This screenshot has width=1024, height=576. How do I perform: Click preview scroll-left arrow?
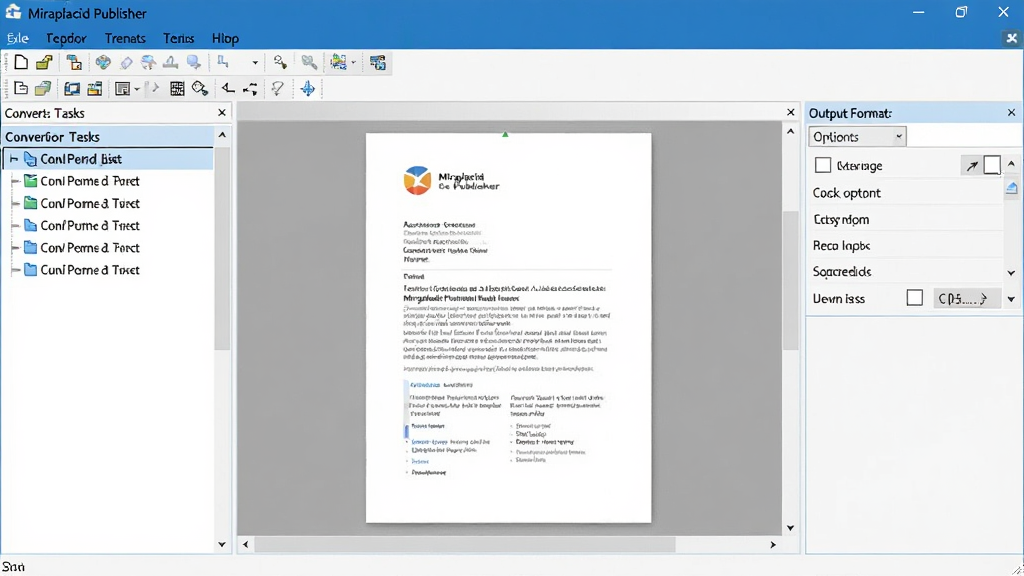(x=246, y=544)
